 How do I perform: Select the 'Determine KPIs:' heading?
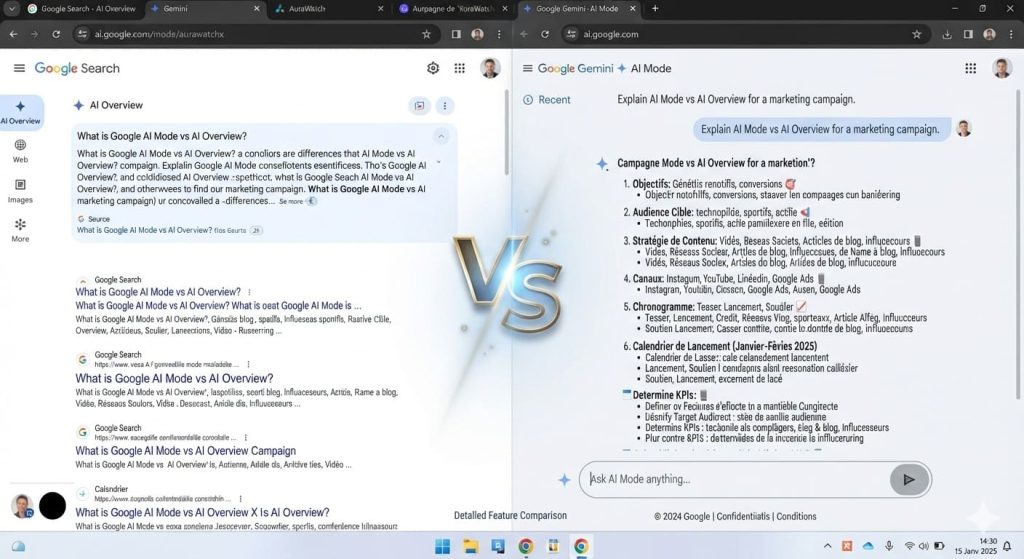click(x=663, y=395)
